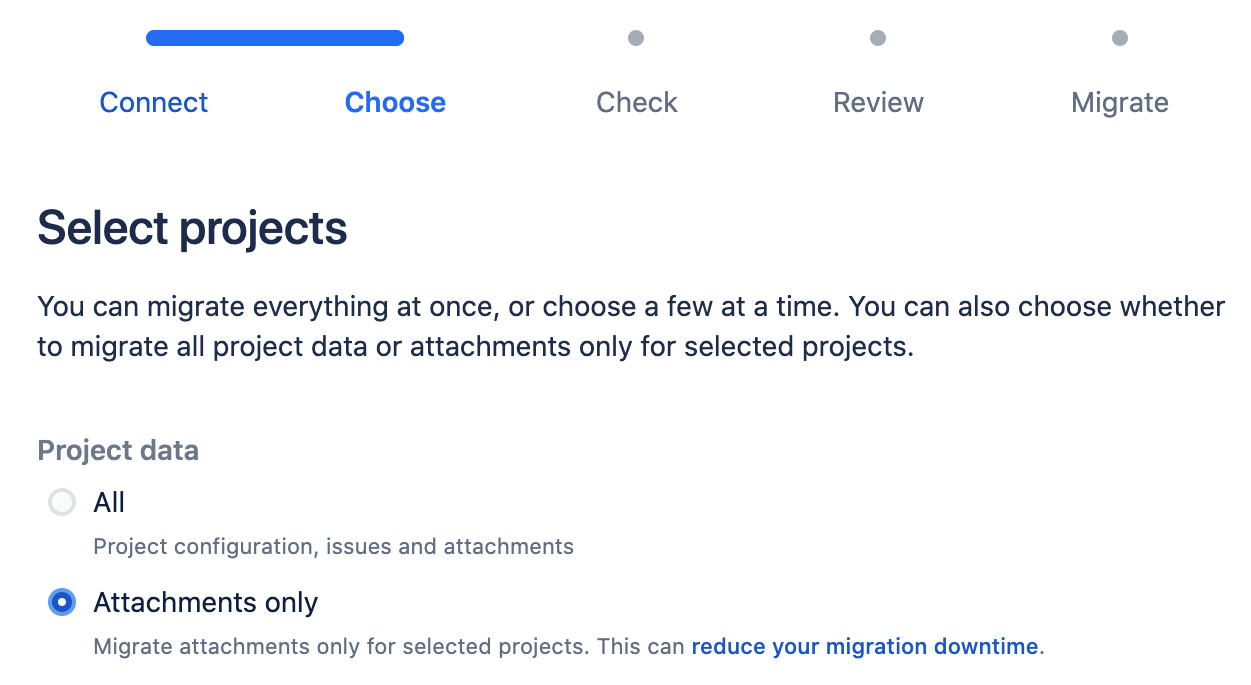
Task: Click "Project configuration, issues and attachments" description
Action: [333, 546]
